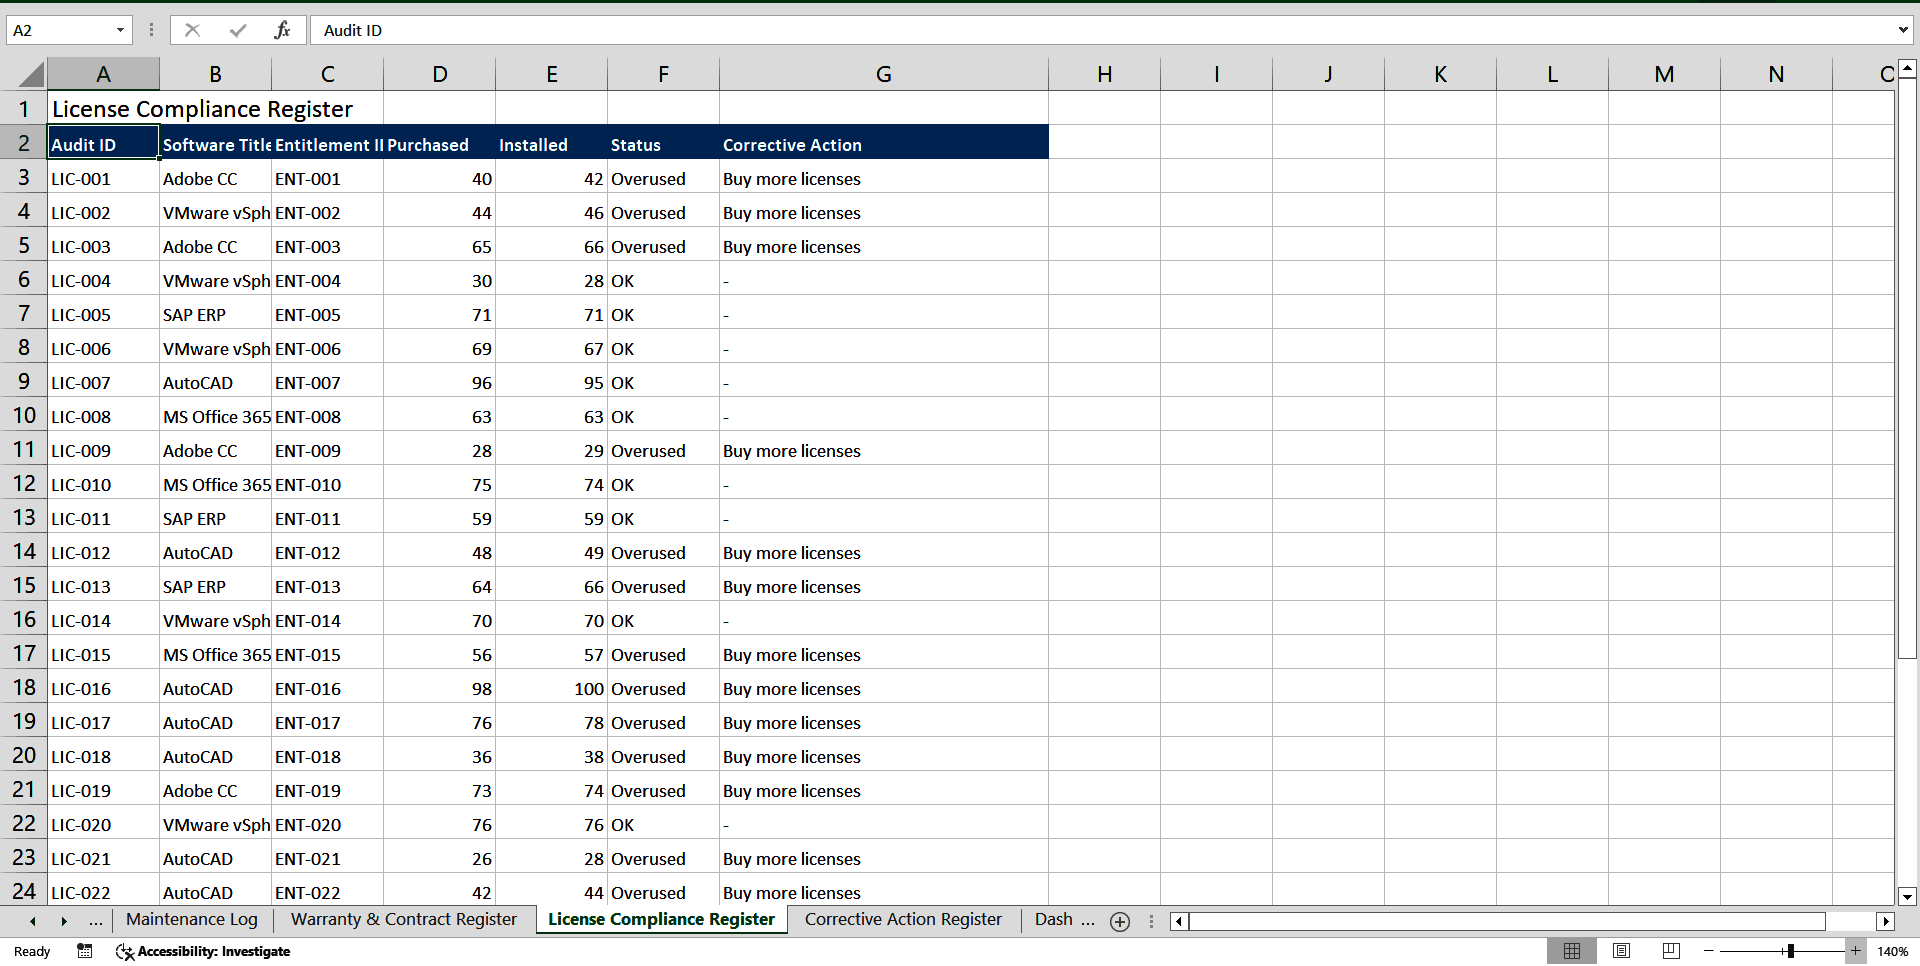Click the macro recording status bar icon

(85, 951)
